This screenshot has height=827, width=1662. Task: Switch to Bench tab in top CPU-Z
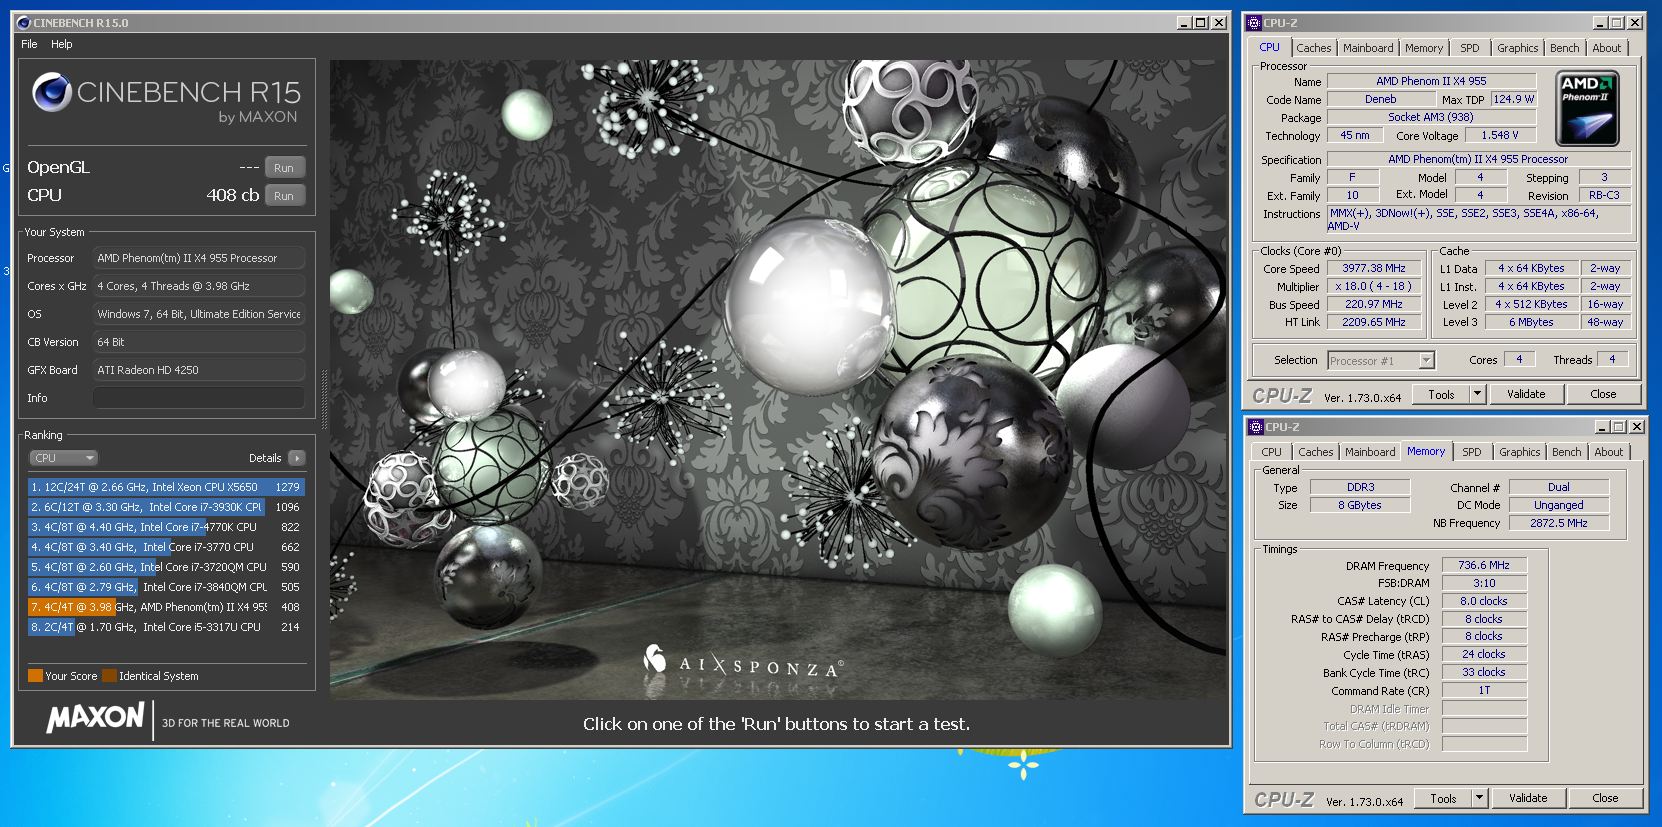(1564, 48)
